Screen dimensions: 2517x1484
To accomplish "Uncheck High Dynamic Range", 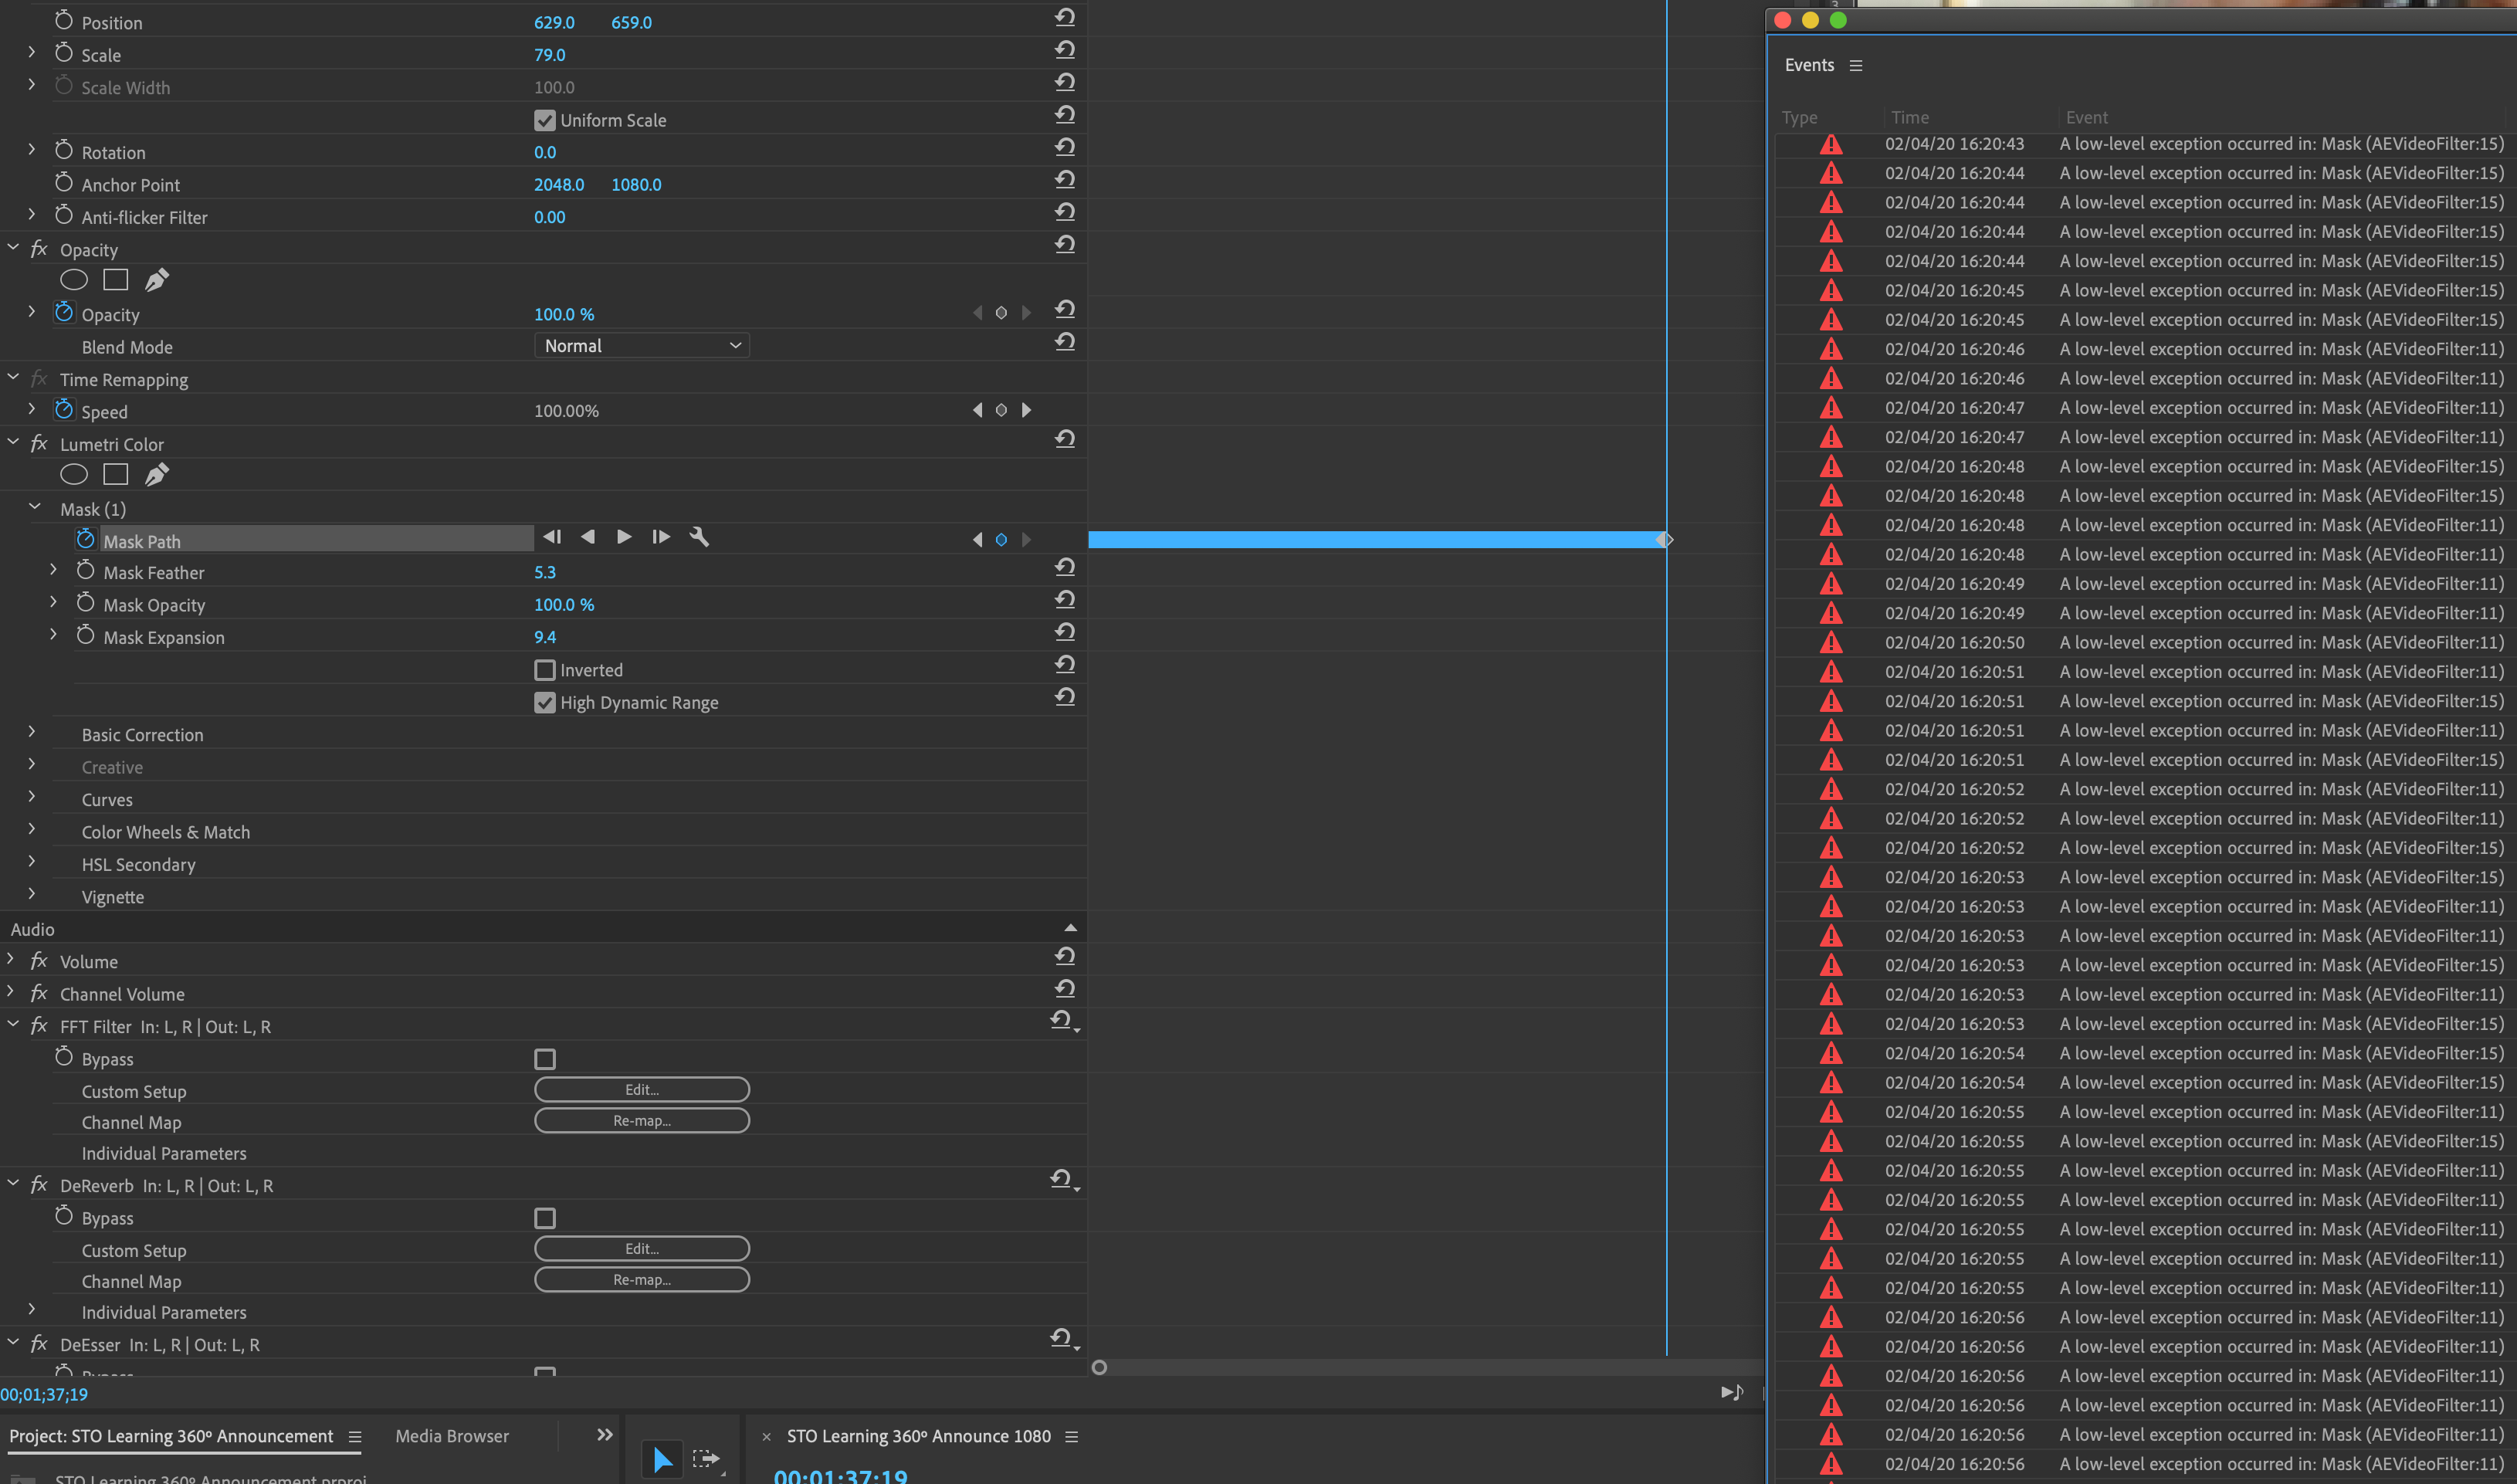I will 545,703.
